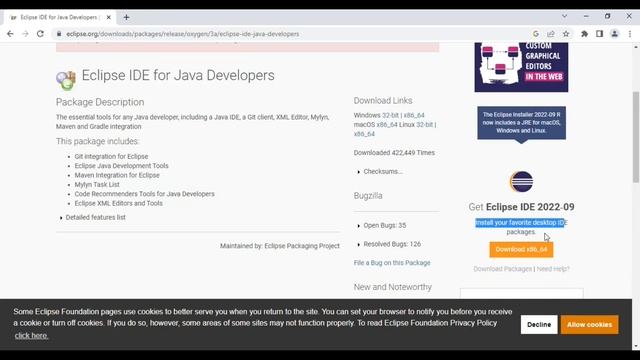Download macOS x86_64 package

[387, 124]
